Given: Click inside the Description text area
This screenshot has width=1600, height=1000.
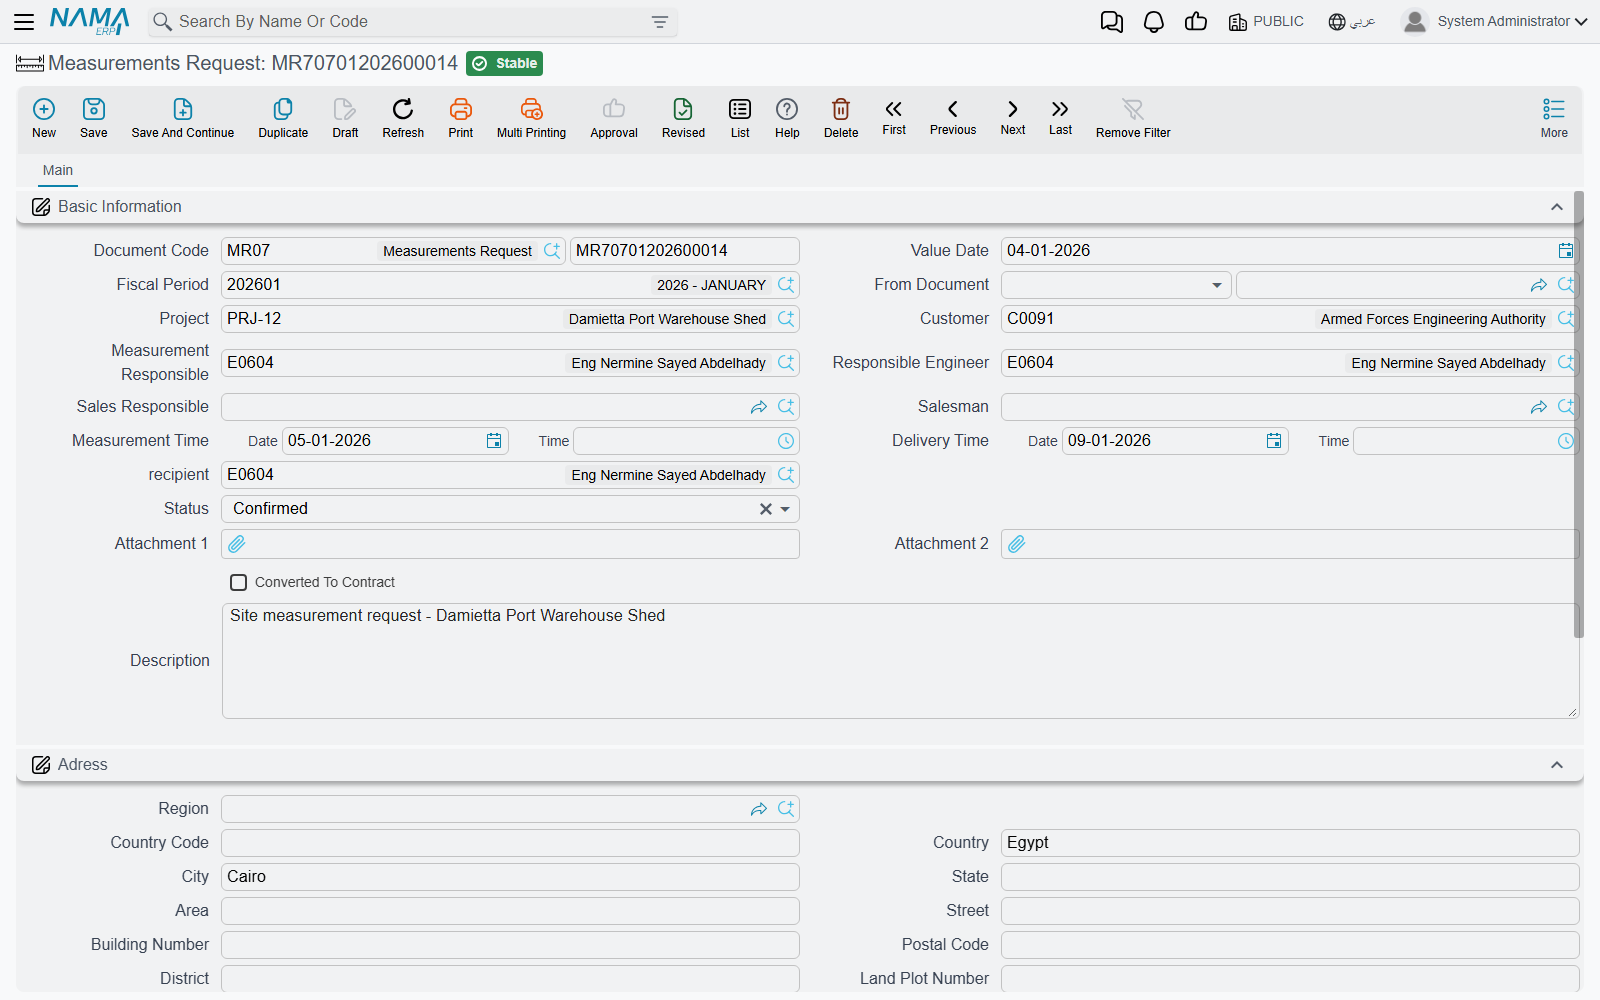Looking at the screenshot, I should point(900,661).
